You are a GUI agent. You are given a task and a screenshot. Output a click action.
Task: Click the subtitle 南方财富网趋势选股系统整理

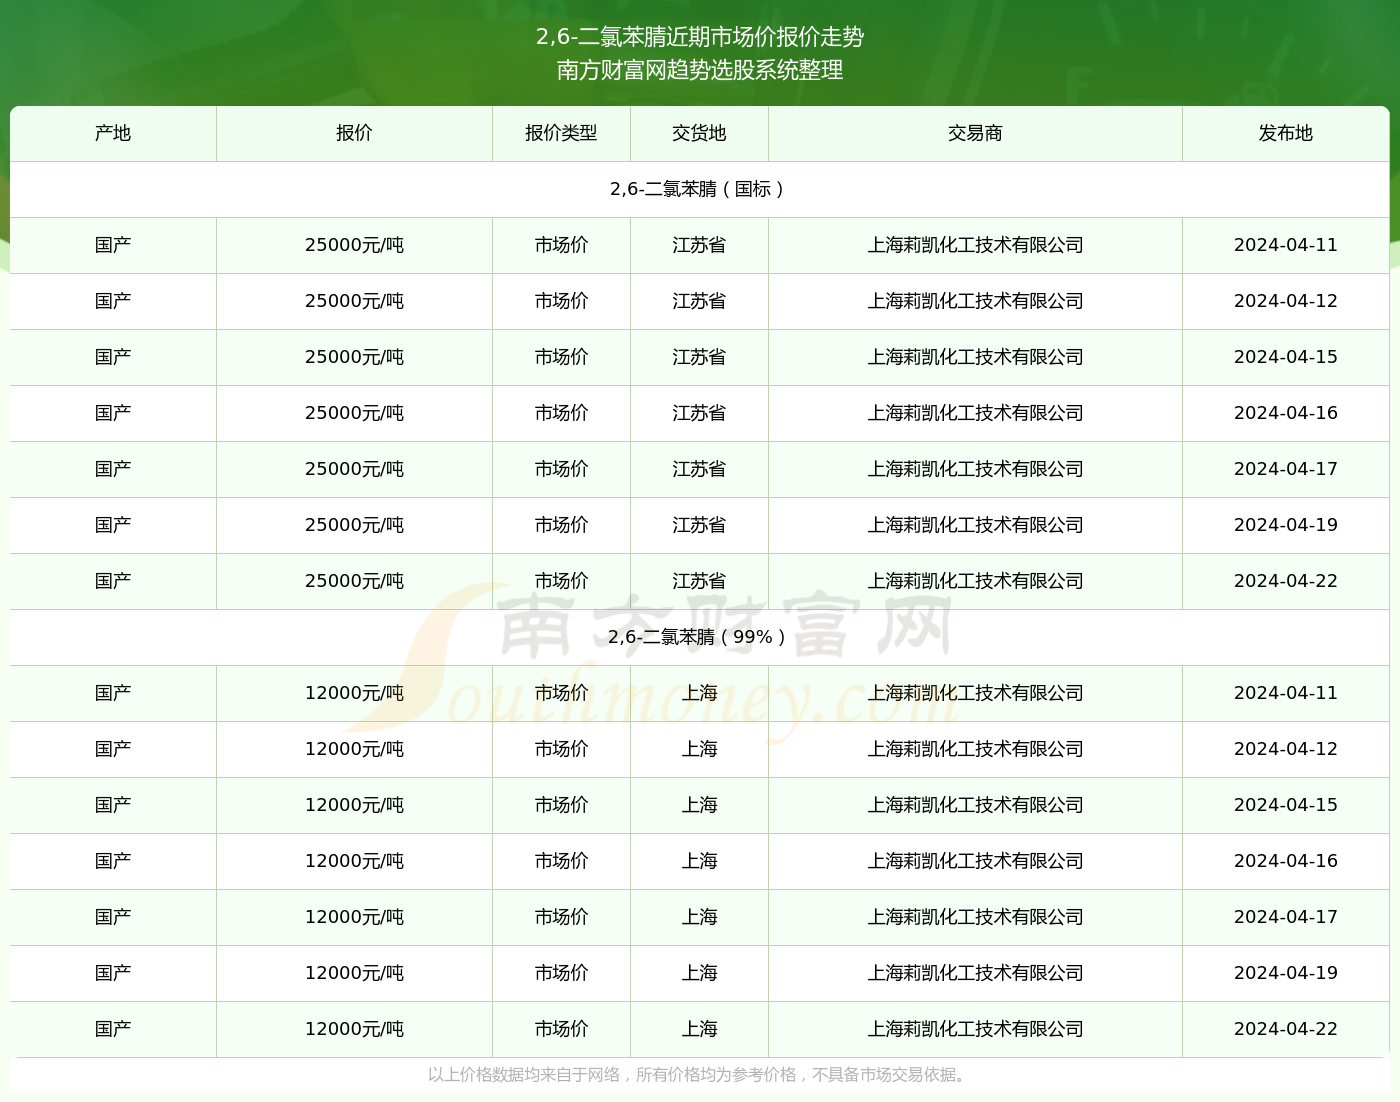pos(700,70)
